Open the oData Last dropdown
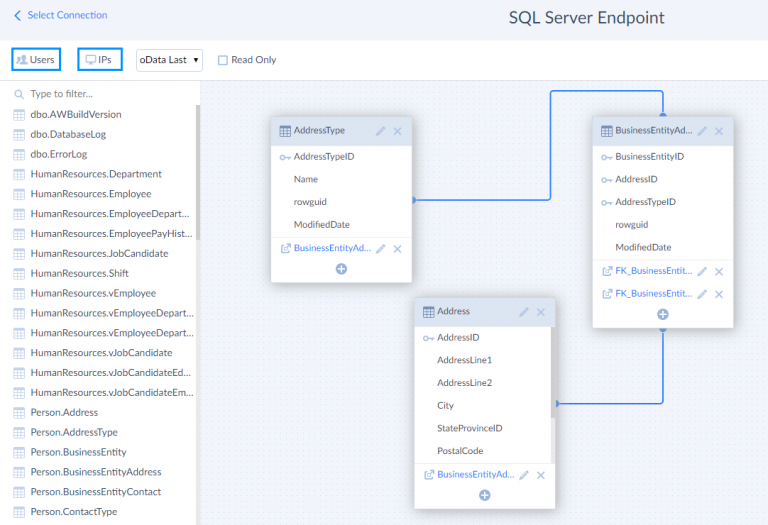 tap(169, 60)
